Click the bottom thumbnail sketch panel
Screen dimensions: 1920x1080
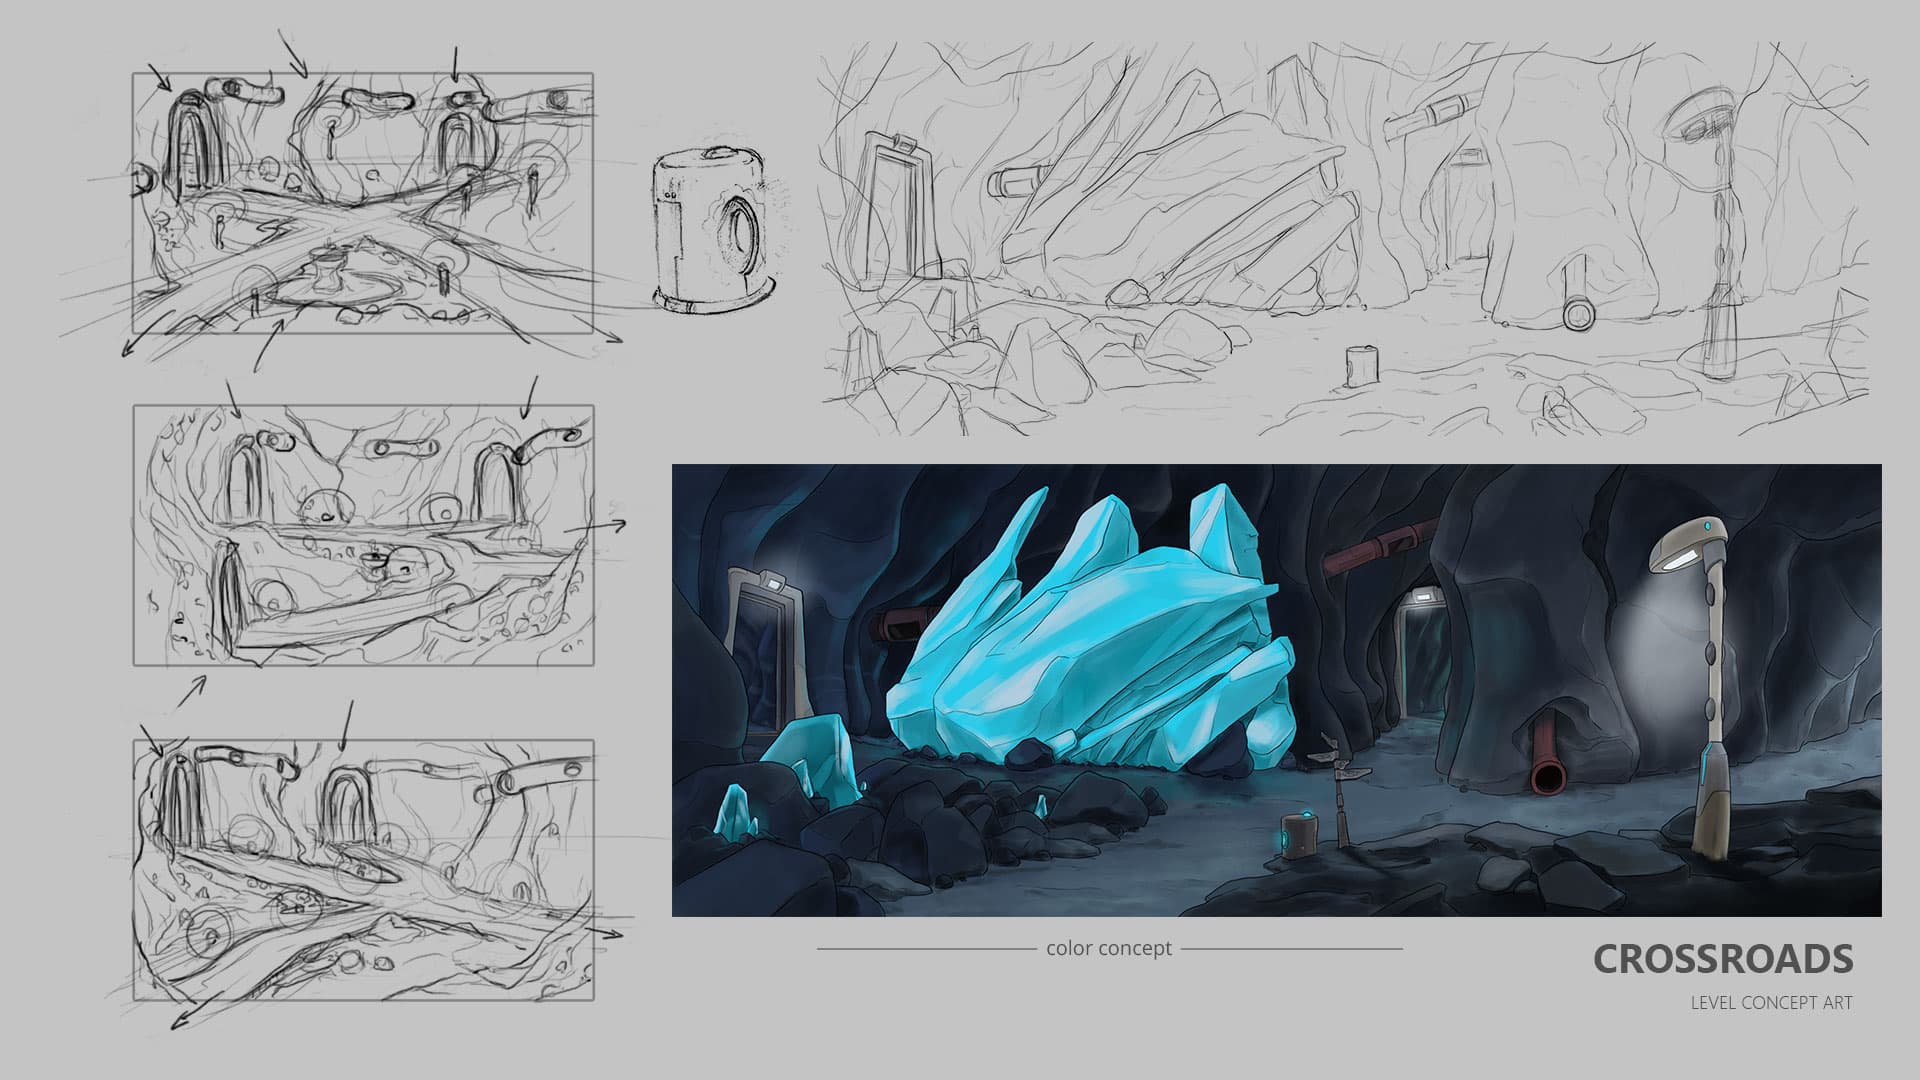pos(363,870)
